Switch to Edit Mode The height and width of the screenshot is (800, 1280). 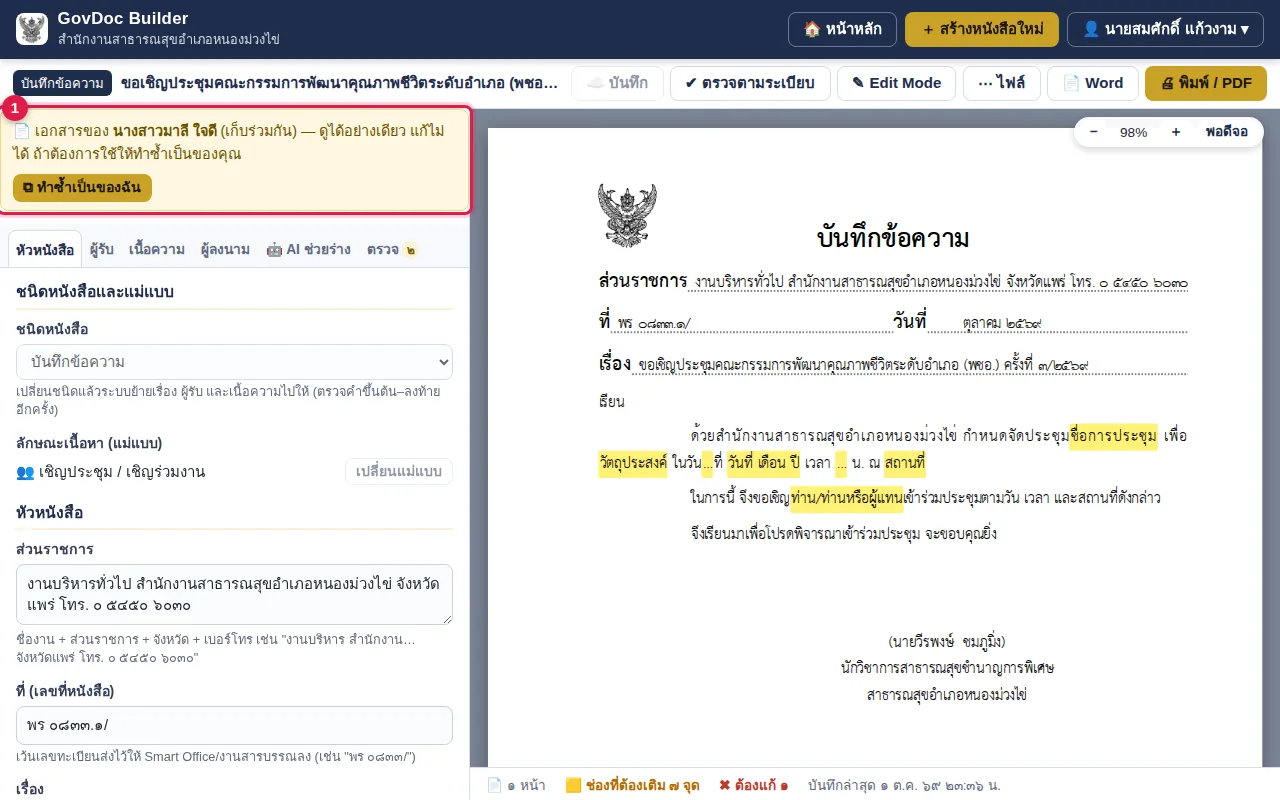pos(896,83)
